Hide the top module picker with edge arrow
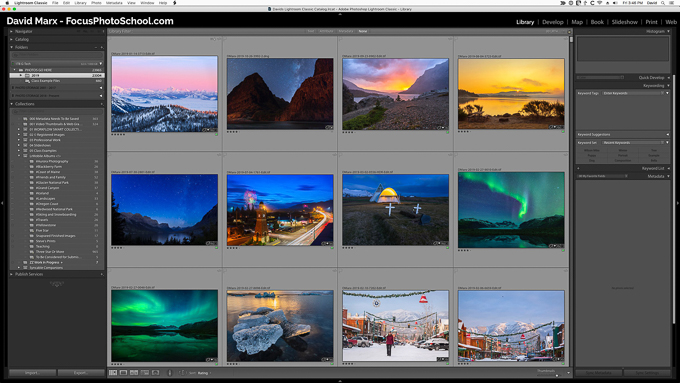Viewport: 680px width, 383px height. [340, 14]
